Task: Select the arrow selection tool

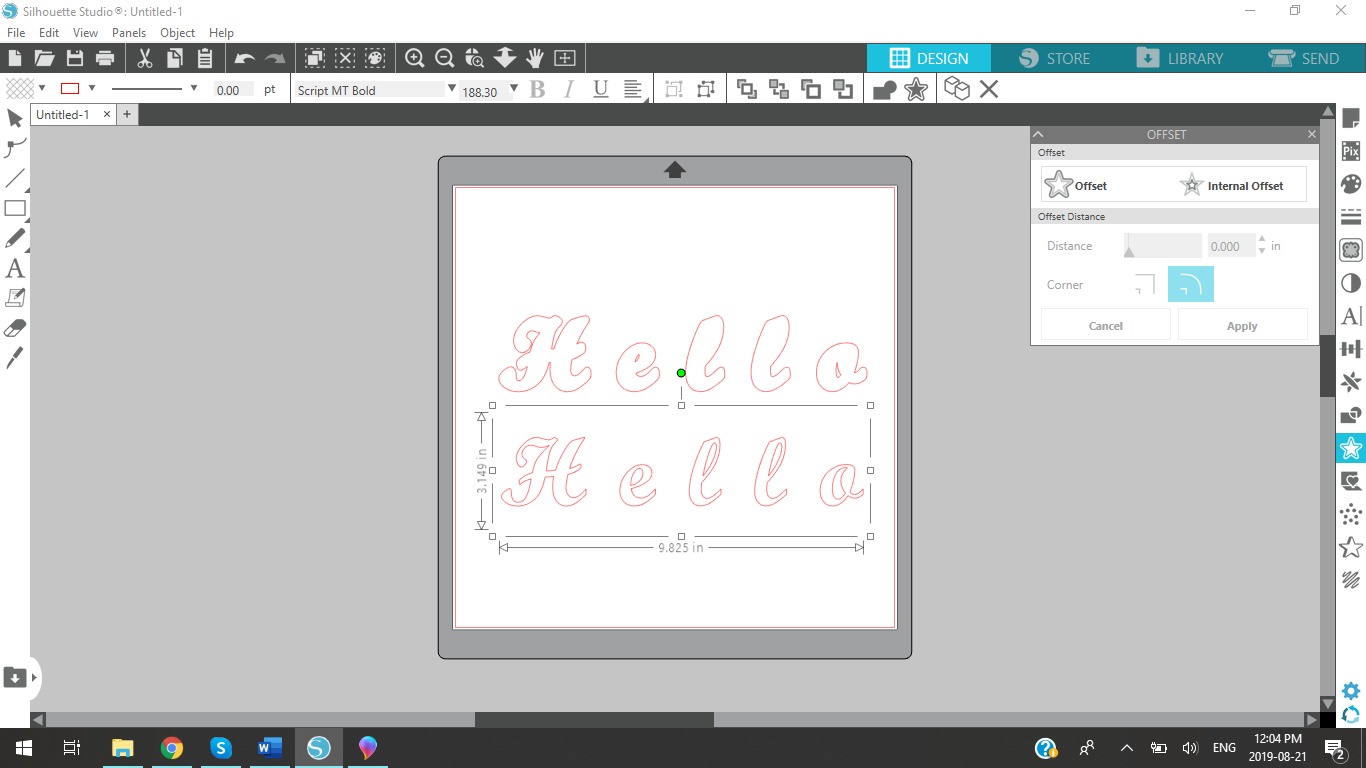Action: click(x=15, y=118)
